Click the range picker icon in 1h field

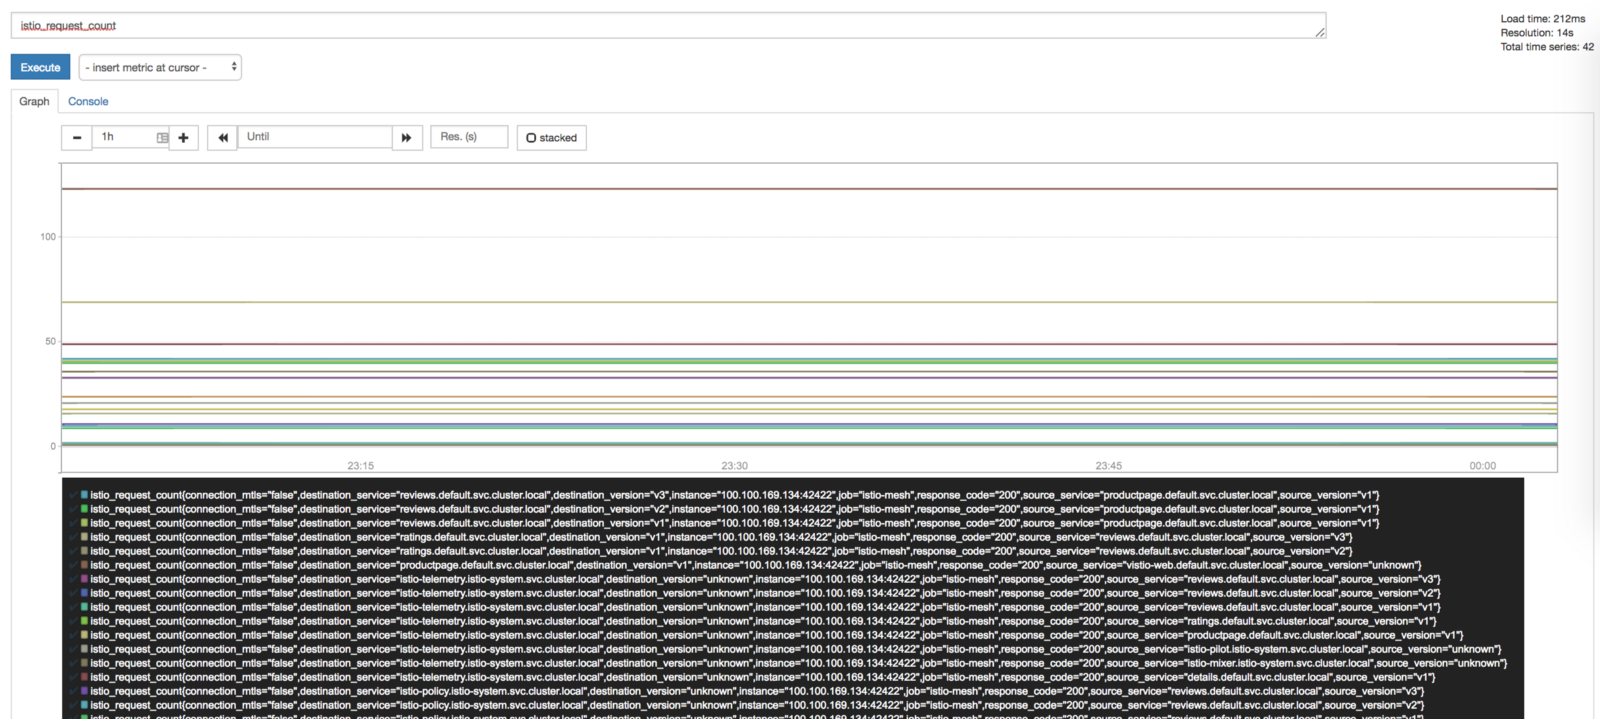(162, 138)
